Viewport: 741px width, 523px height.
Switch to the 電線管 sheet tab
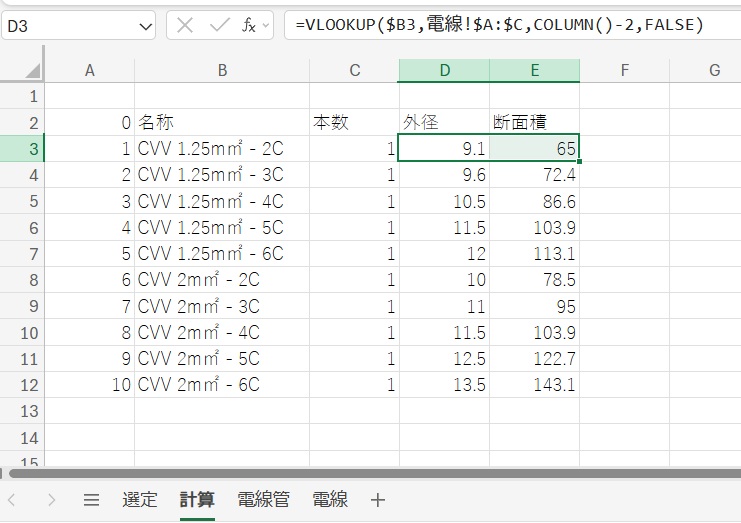263,500
